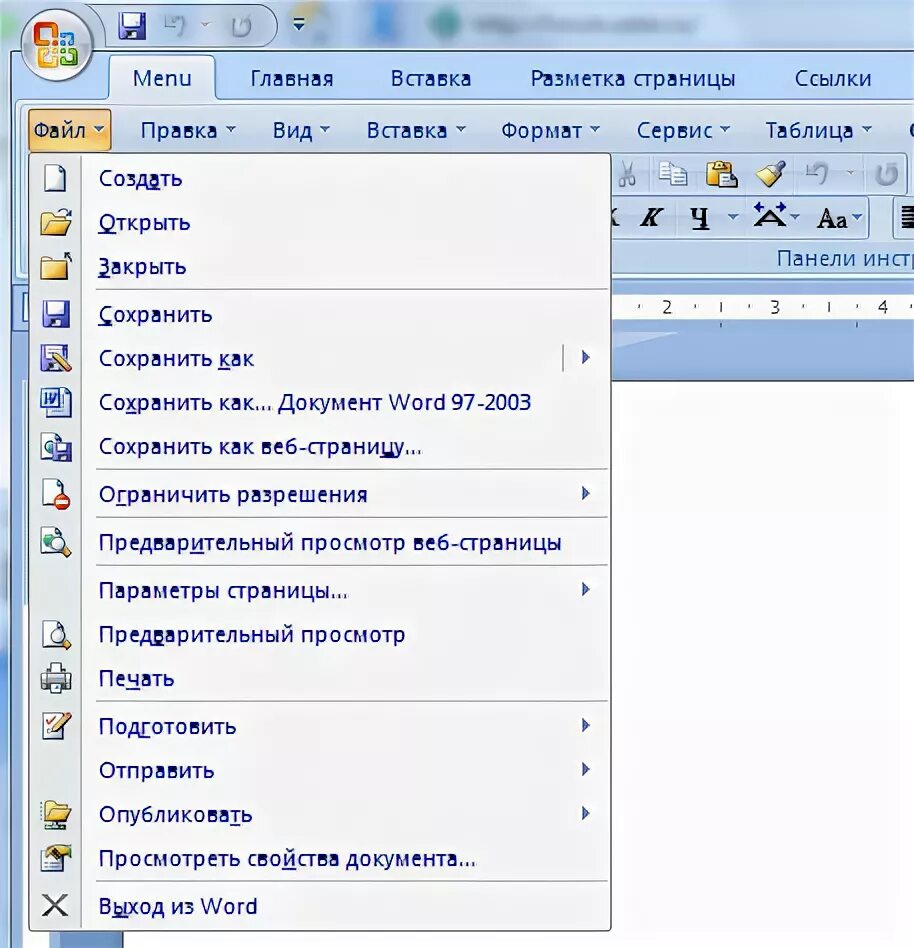This screenshot has width=914, height=948.
Task: Toggle underline formatting with the Ч icon
Action: point(700,216)
